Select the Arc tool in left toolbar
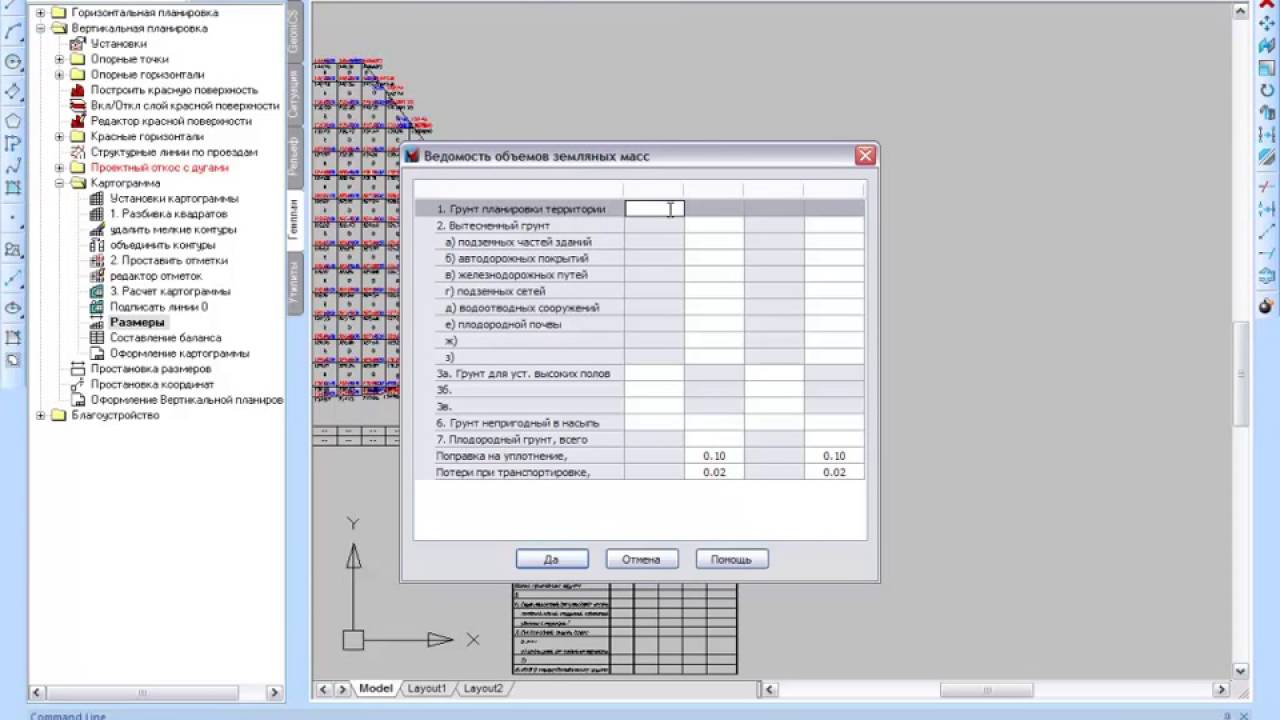Viewport: 1280px width, 720px height. point(13,33)
